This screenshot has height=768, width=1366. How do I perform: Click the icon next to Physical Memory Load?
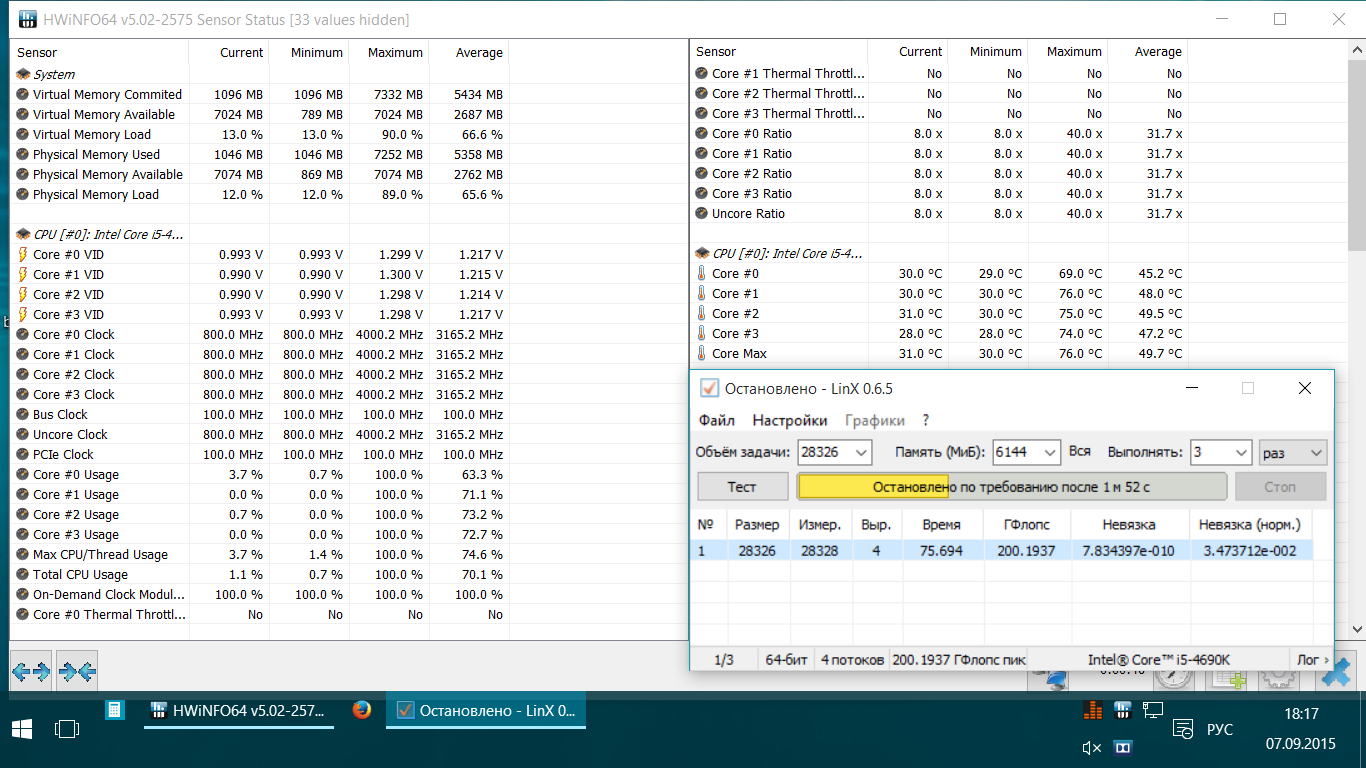(x=23, y=194)
